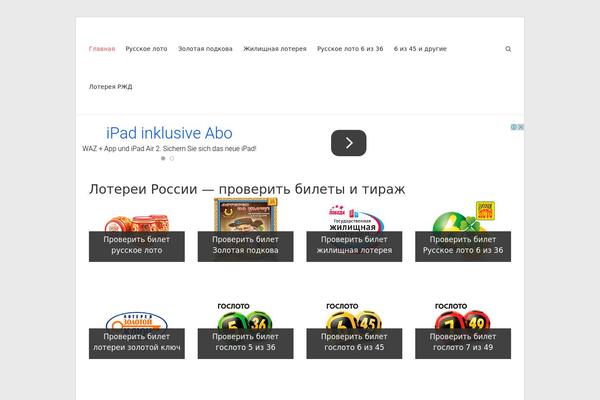The height and width of the screenshot is (400, 600).
Task: Click Проверить билет Золотая подкова caption
Action: pos(245,246)
